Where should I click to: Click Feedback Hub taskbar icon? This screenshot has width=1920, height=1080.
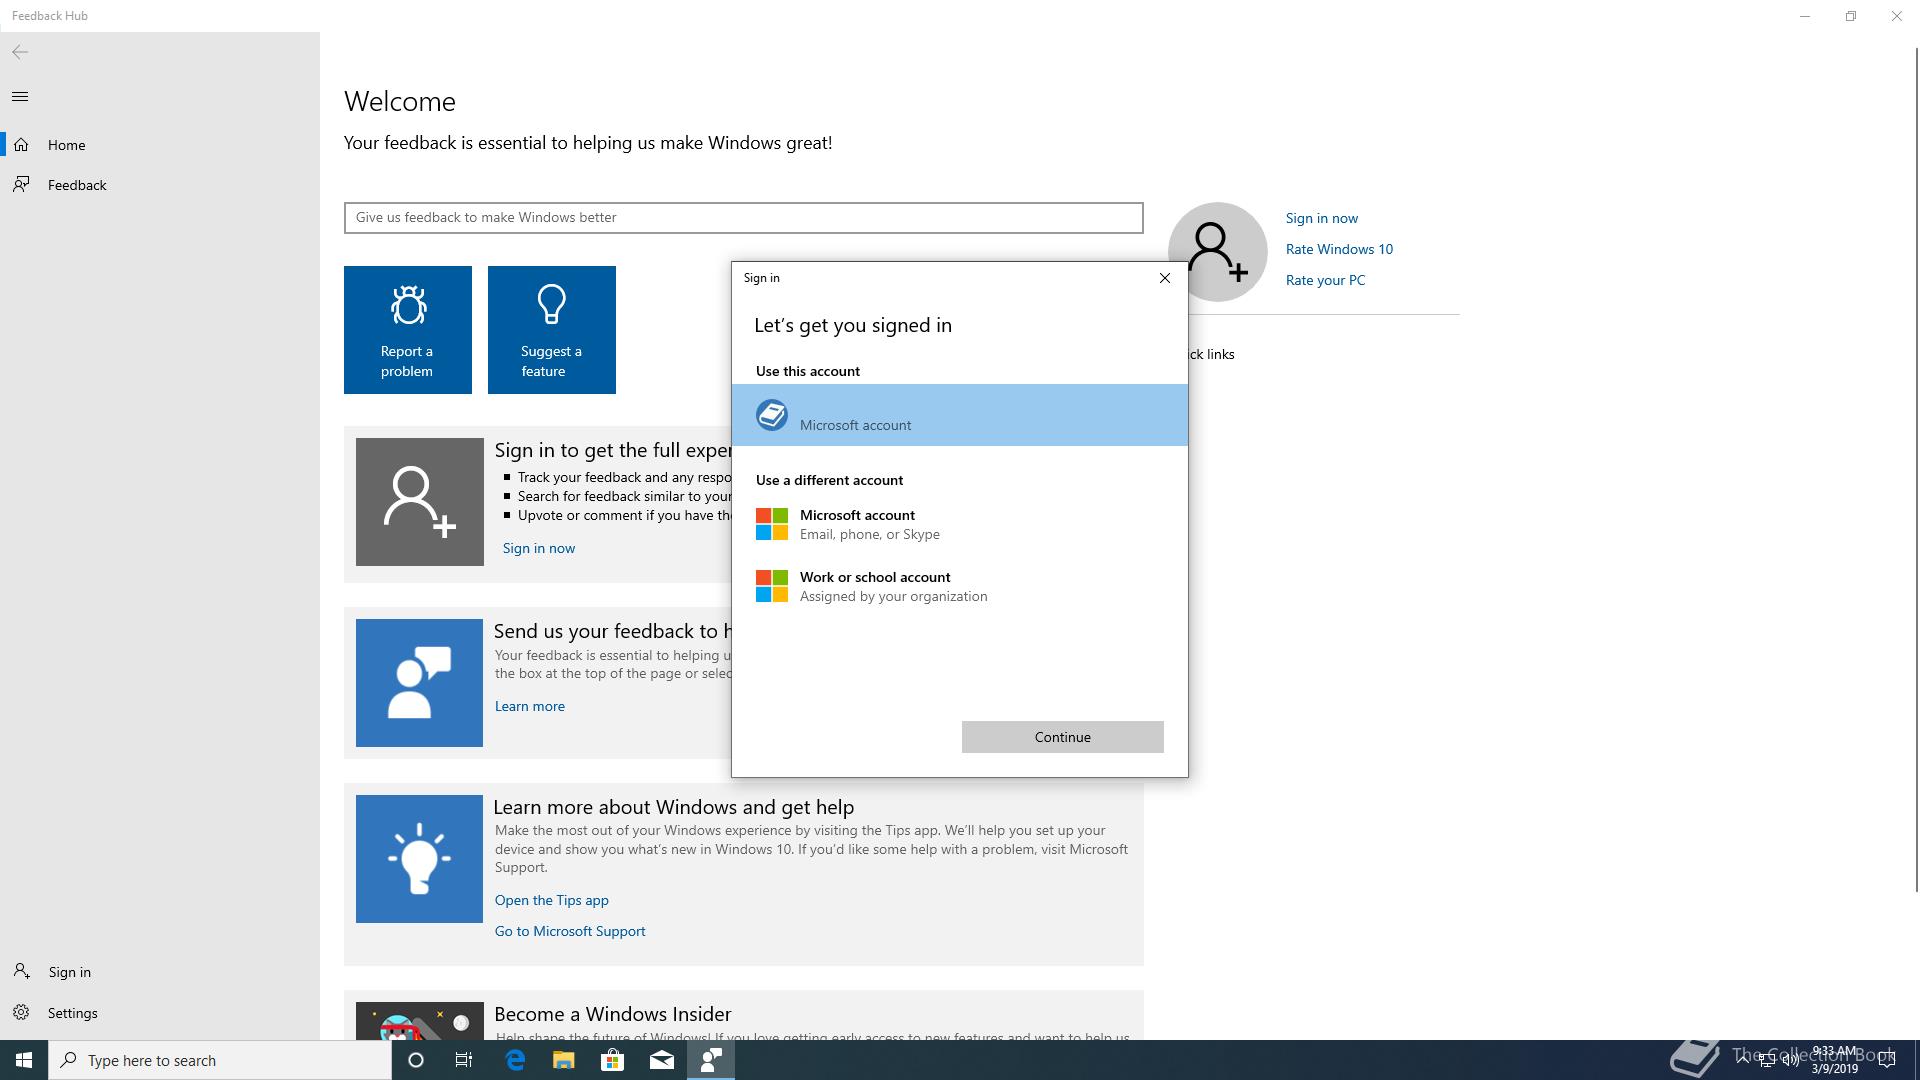(x=711, y=1060)
